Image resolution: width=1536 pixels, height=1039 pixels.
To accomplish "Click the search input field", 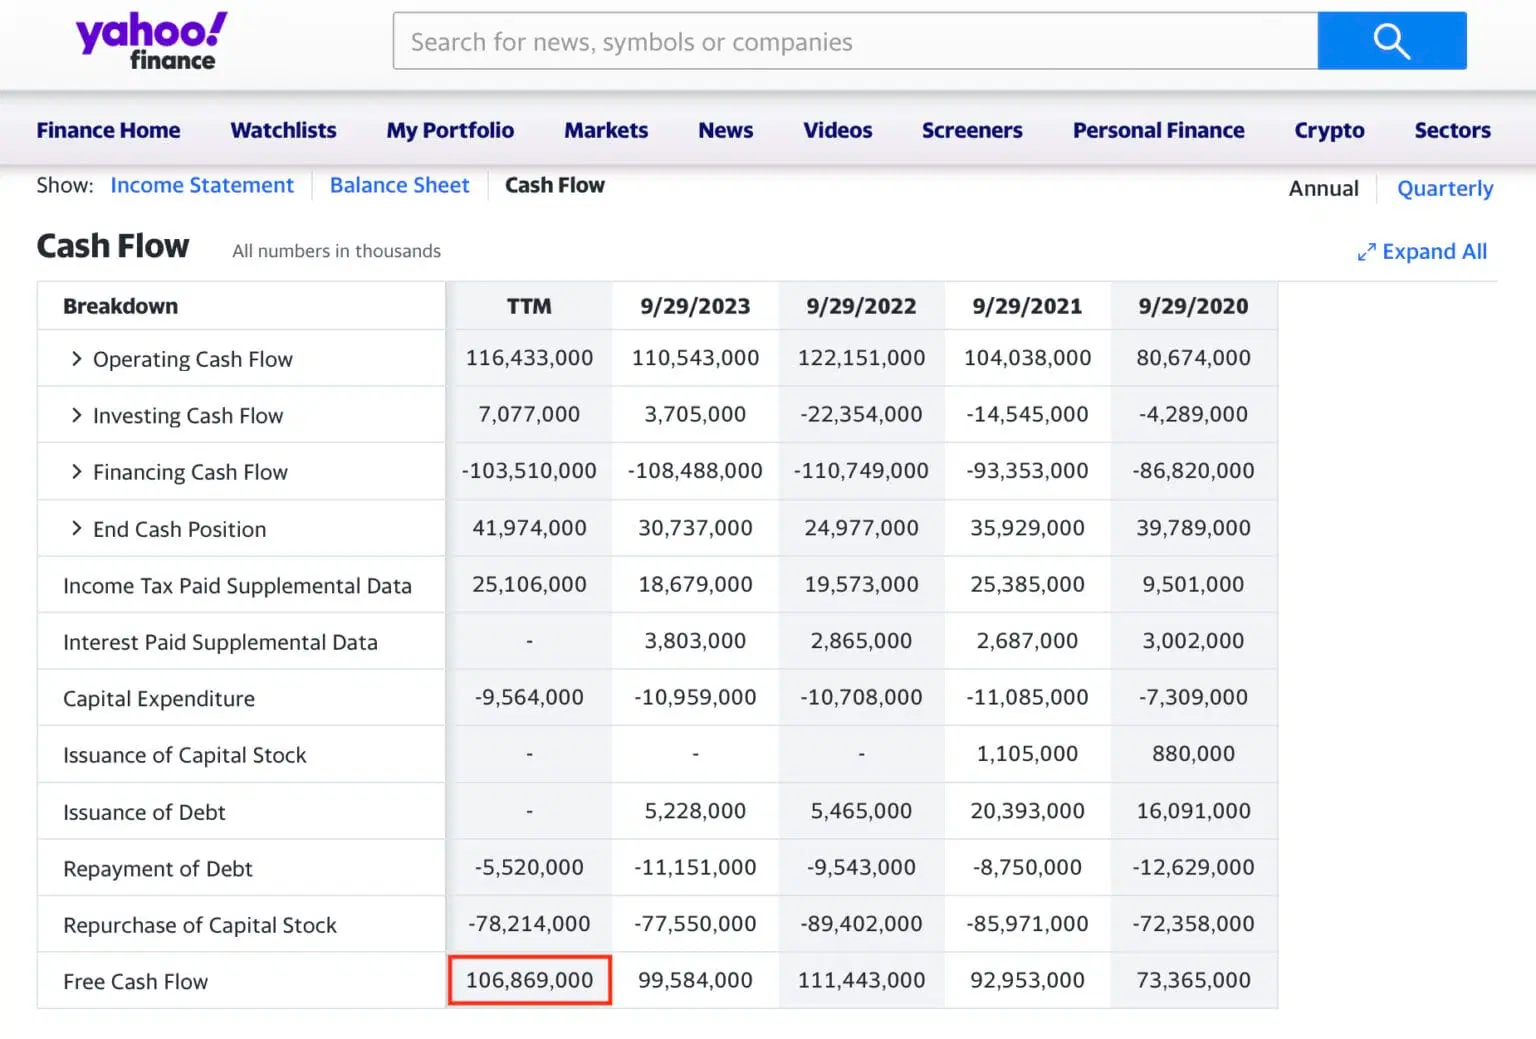I will pyautogui.click(x=855, y=41).
